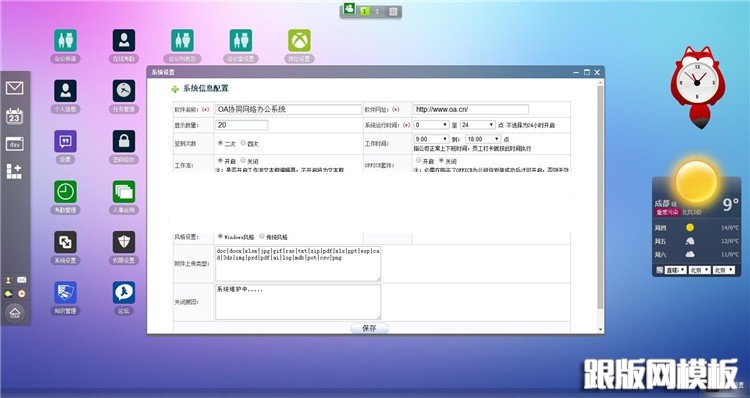Open mail from the sidebar envelope icon

(x=14, y=88)
